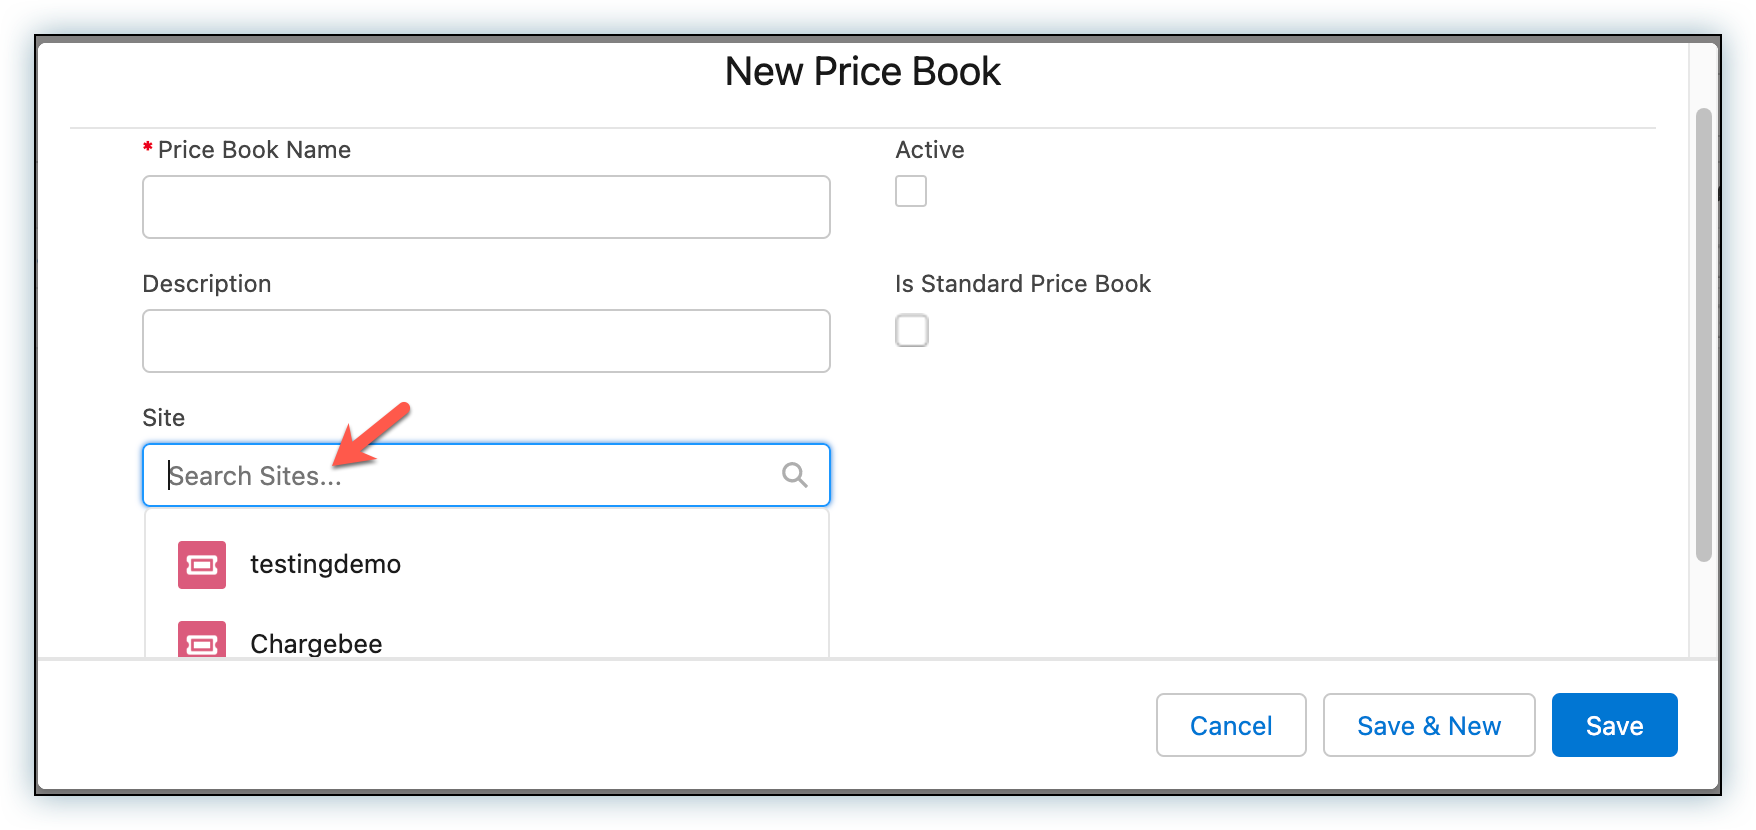1756x830 pixels.
Task: Choose the Chargebee site option
Action: 316,643
